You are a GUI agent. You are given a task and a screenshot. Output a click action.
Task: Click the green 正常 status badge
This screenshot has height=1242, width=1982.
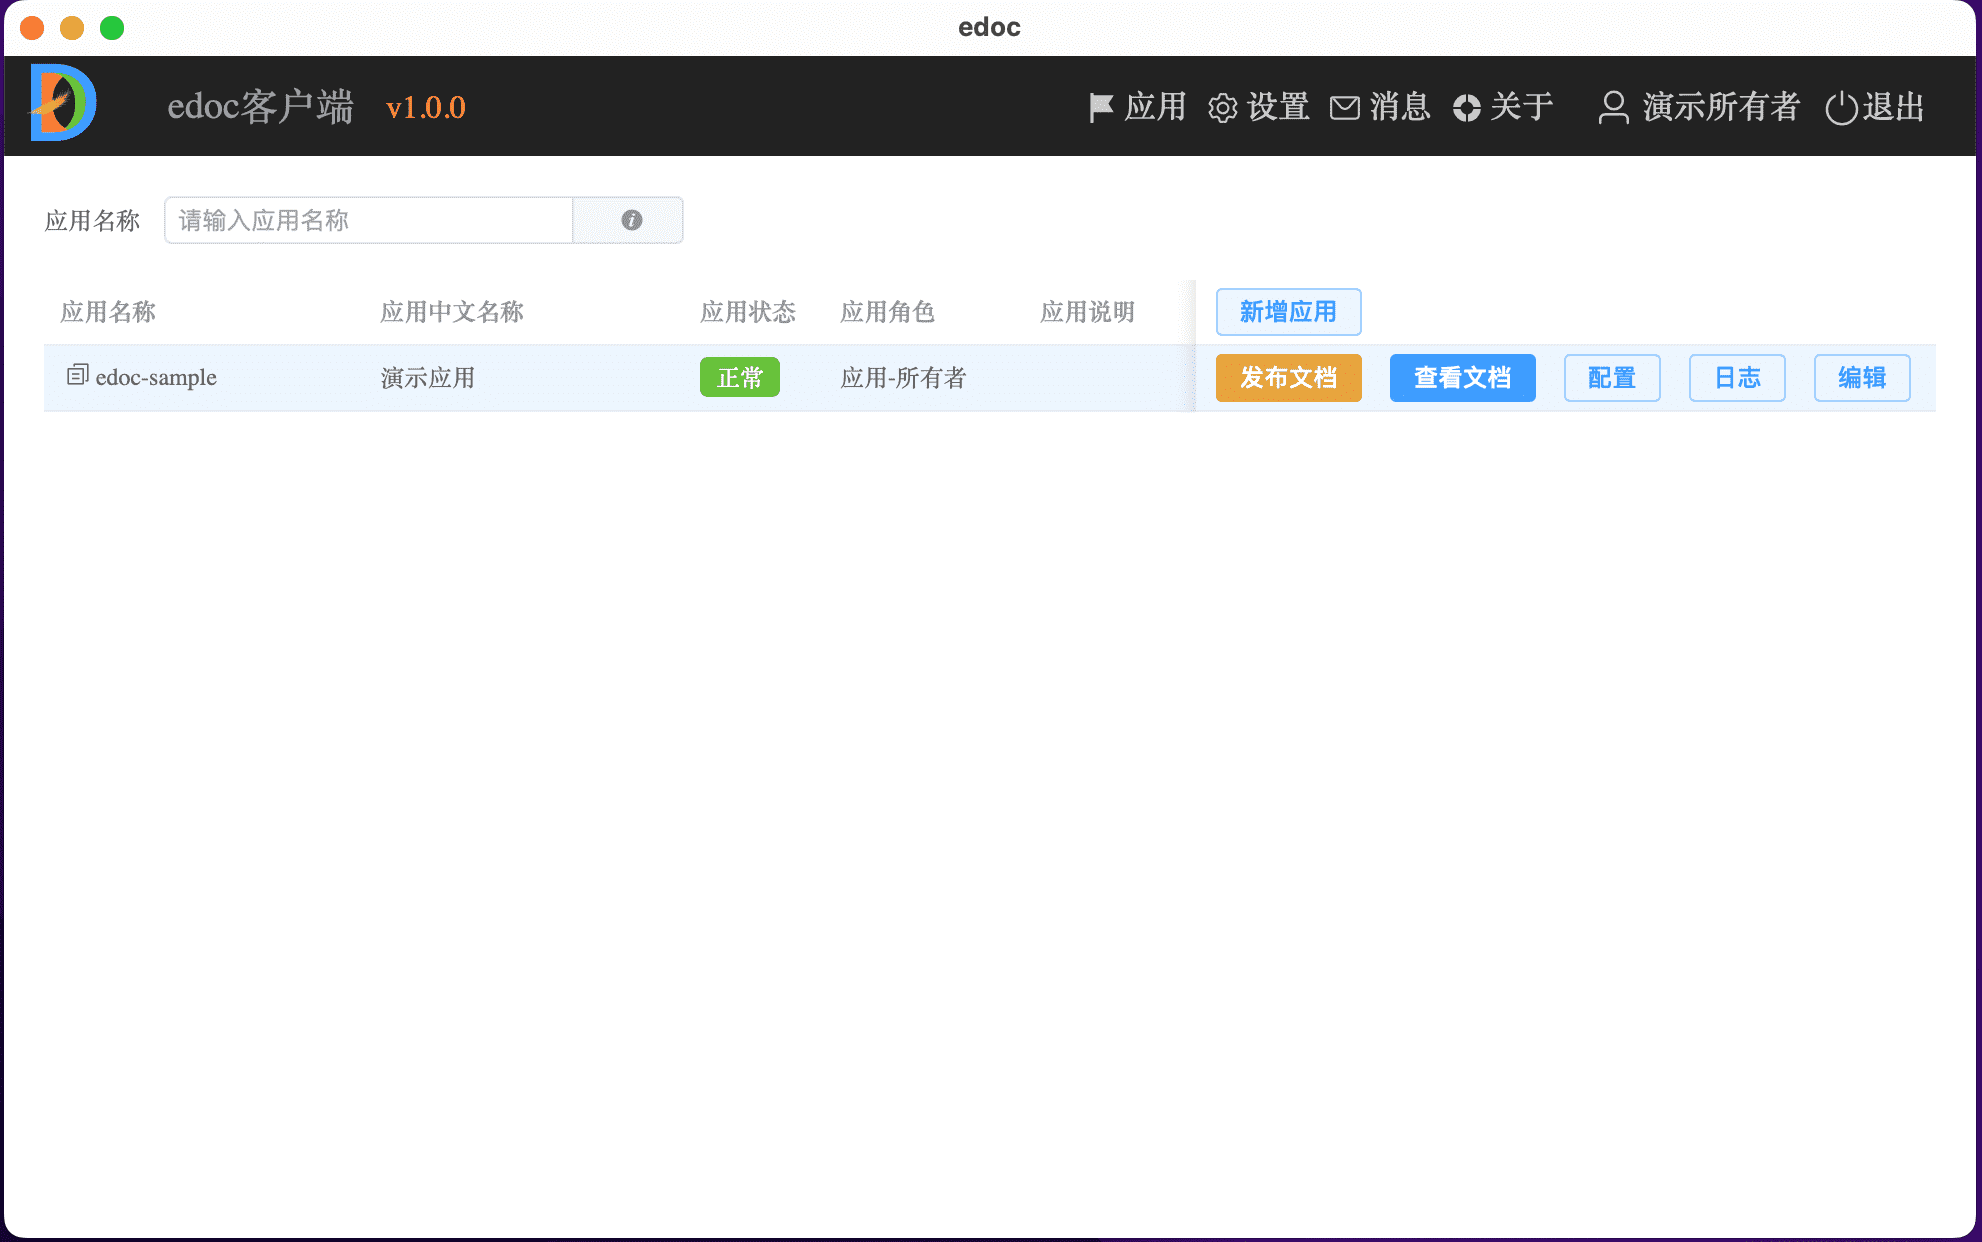pyautogui.click(x=740, y=377)
